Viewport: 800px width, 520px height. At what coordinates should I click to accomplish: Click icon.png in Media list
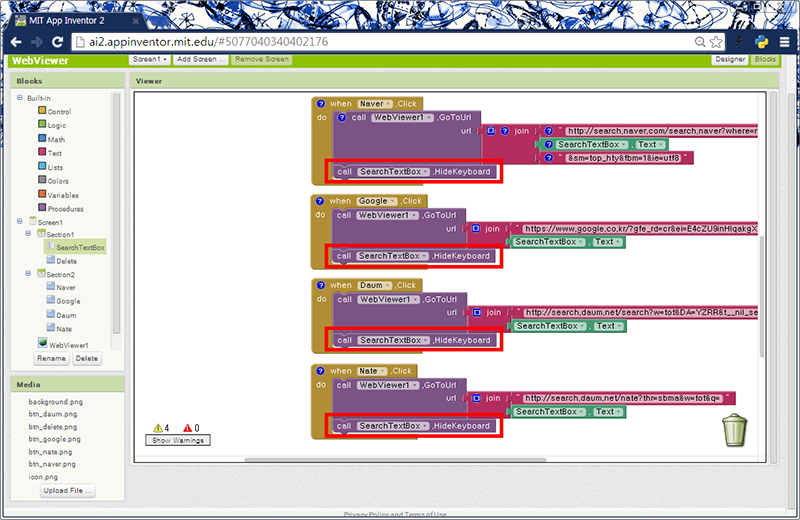pos(43,477)
